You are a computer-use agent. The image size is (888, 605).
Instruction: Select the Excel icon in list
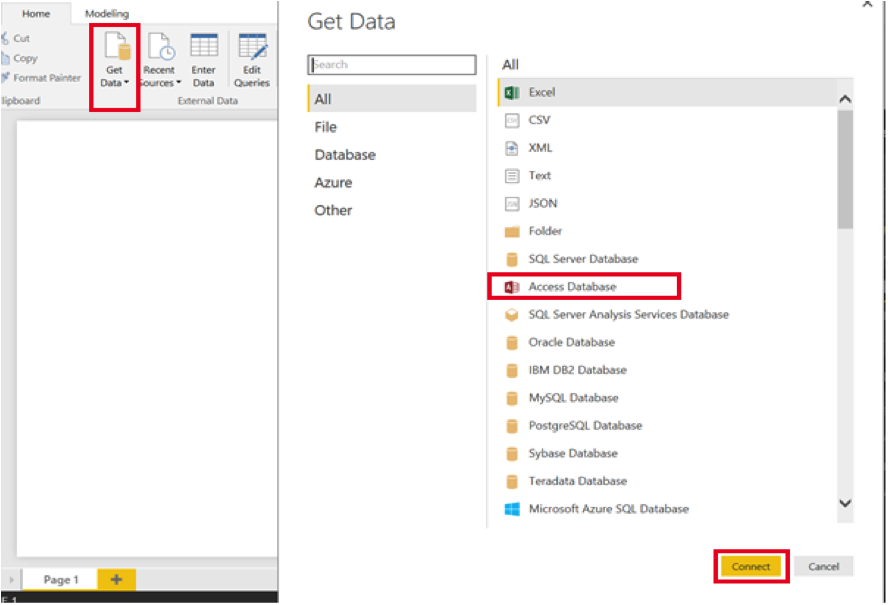tap(512, 92)
